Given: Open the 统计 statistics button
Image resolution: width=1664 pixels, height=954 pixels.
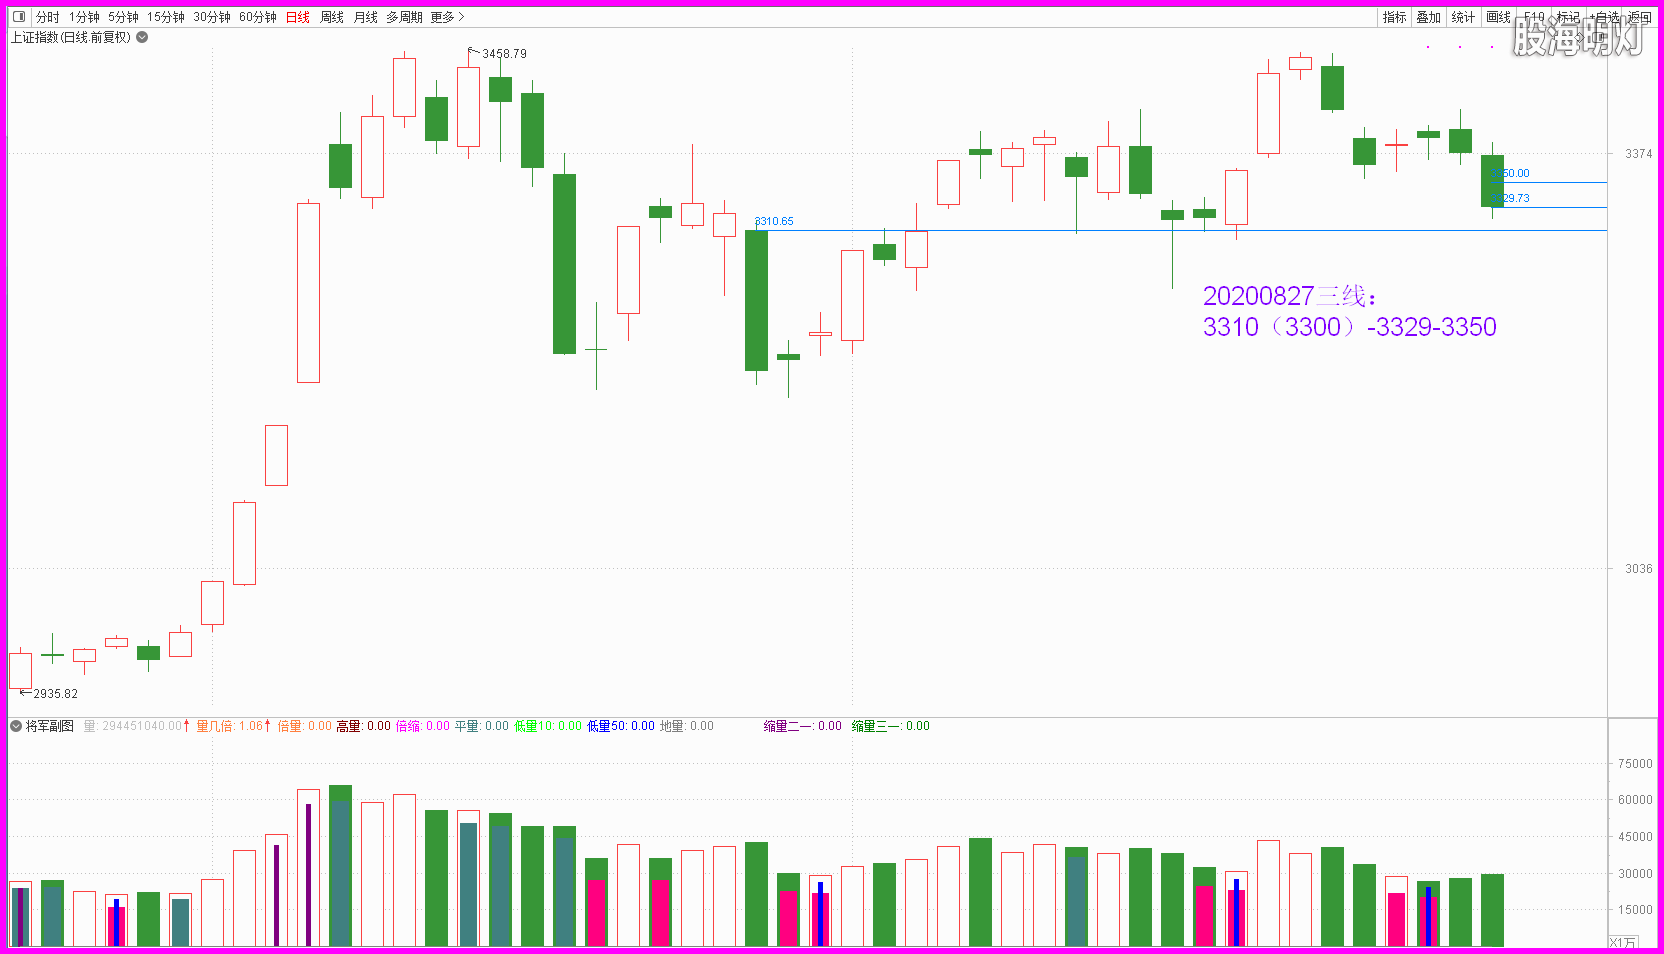Looking at the screenshot, I should [x=1463, y=17].
